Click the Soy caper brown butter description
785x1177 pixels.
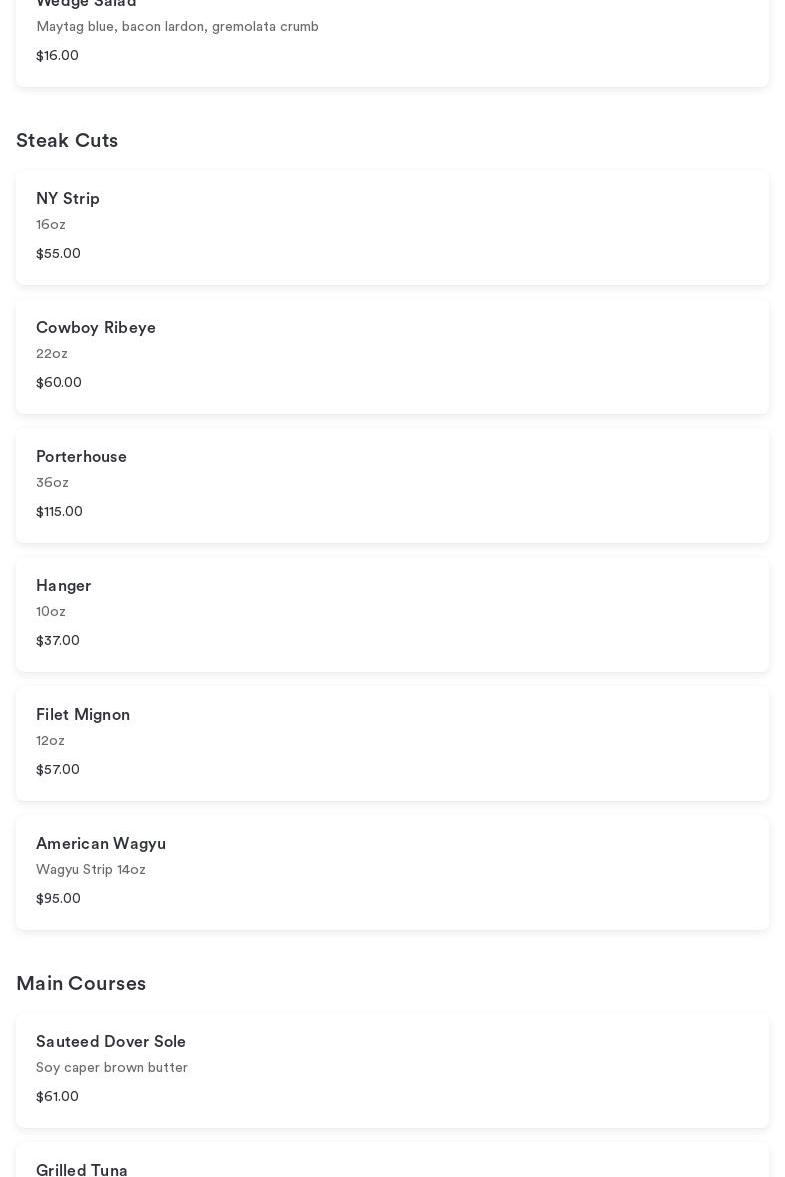pyautogui.click(x=112, y=1068)
